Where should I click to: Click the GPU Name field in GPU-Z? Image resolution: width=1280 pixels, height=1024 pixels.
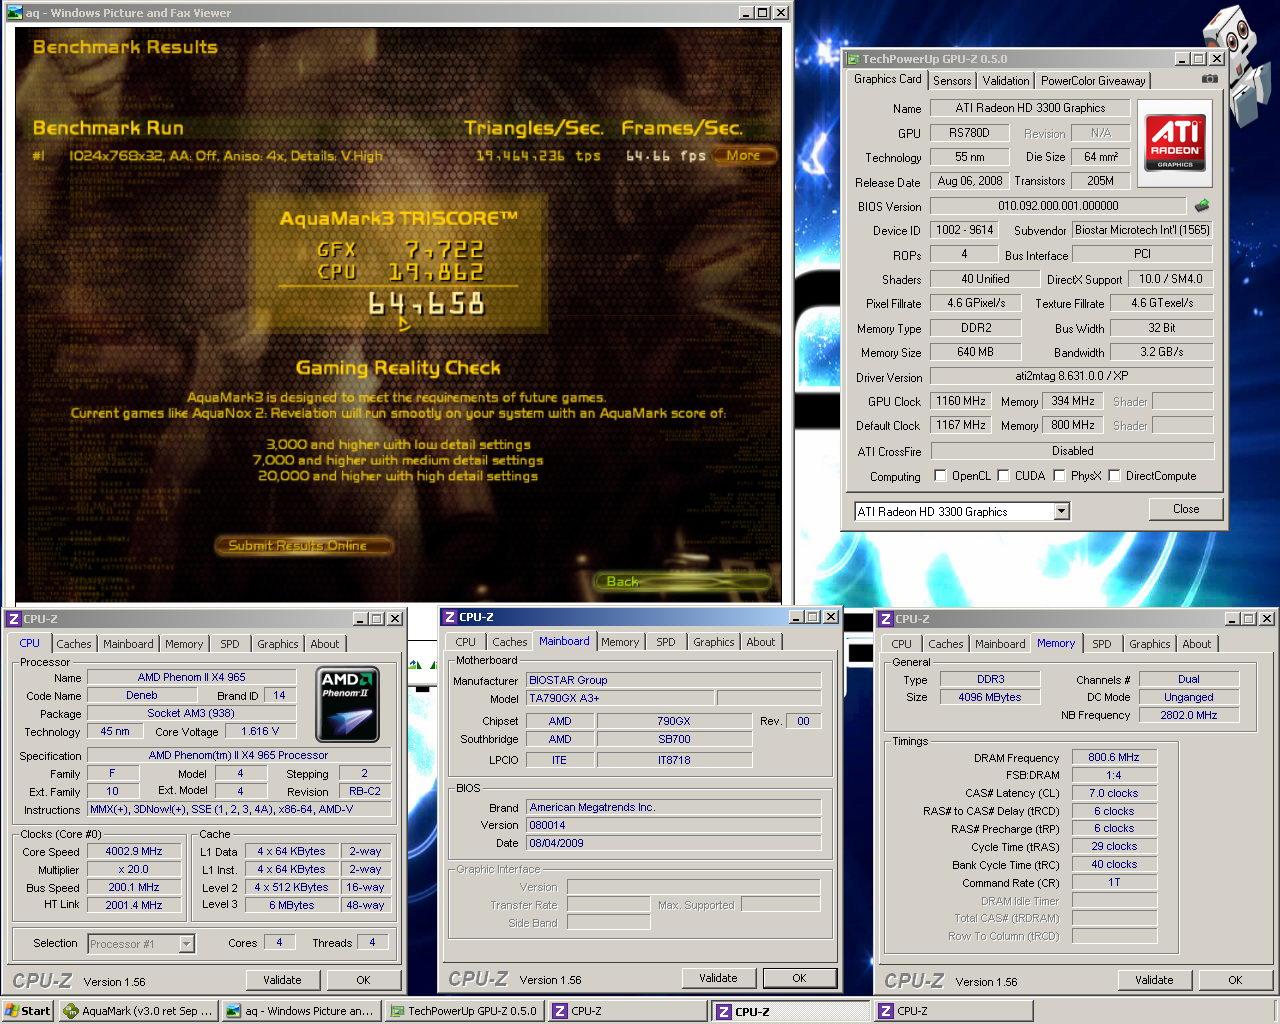[x=1030, y=108]
